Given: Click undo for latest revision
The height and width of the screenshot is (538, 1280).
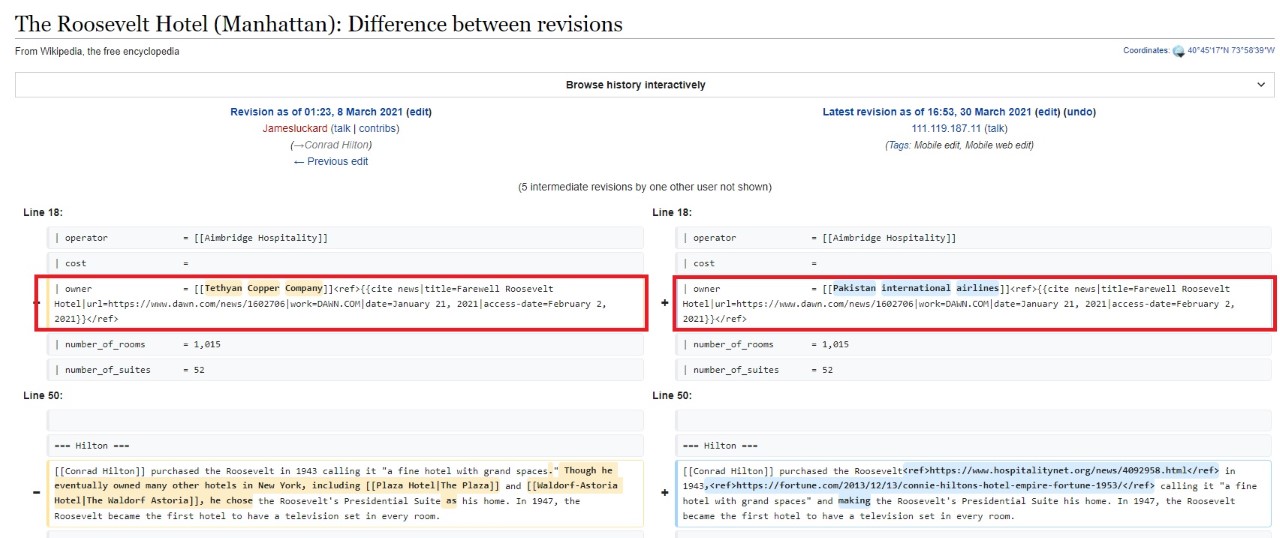Looking at the screenshot, I should click(x=1079, y=112).
